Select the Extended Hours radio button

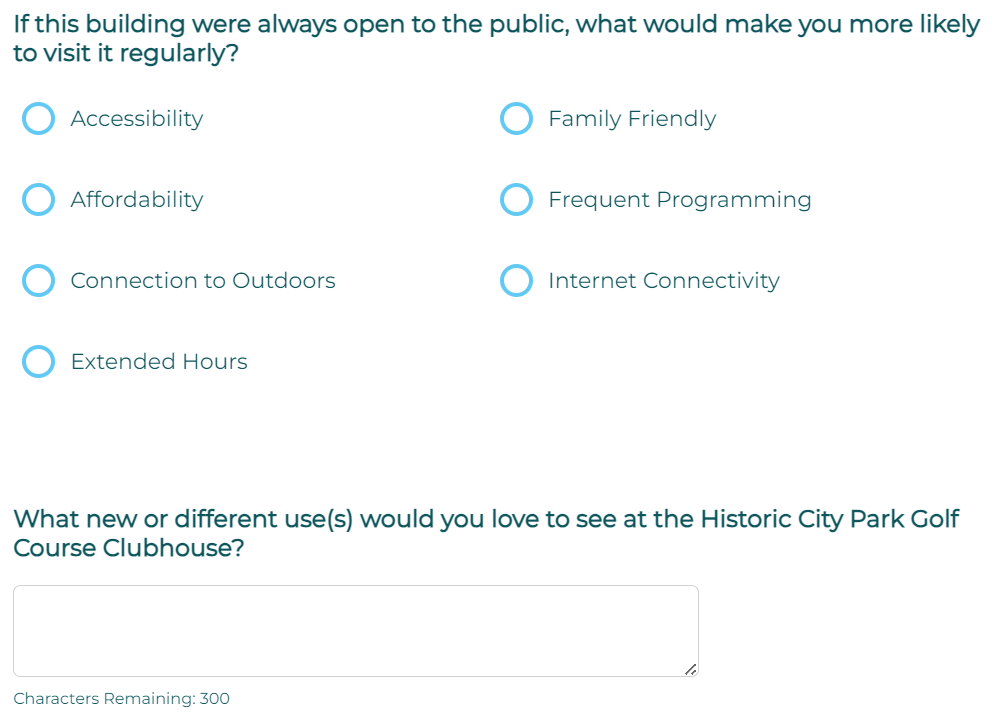[x=38, y=362]
